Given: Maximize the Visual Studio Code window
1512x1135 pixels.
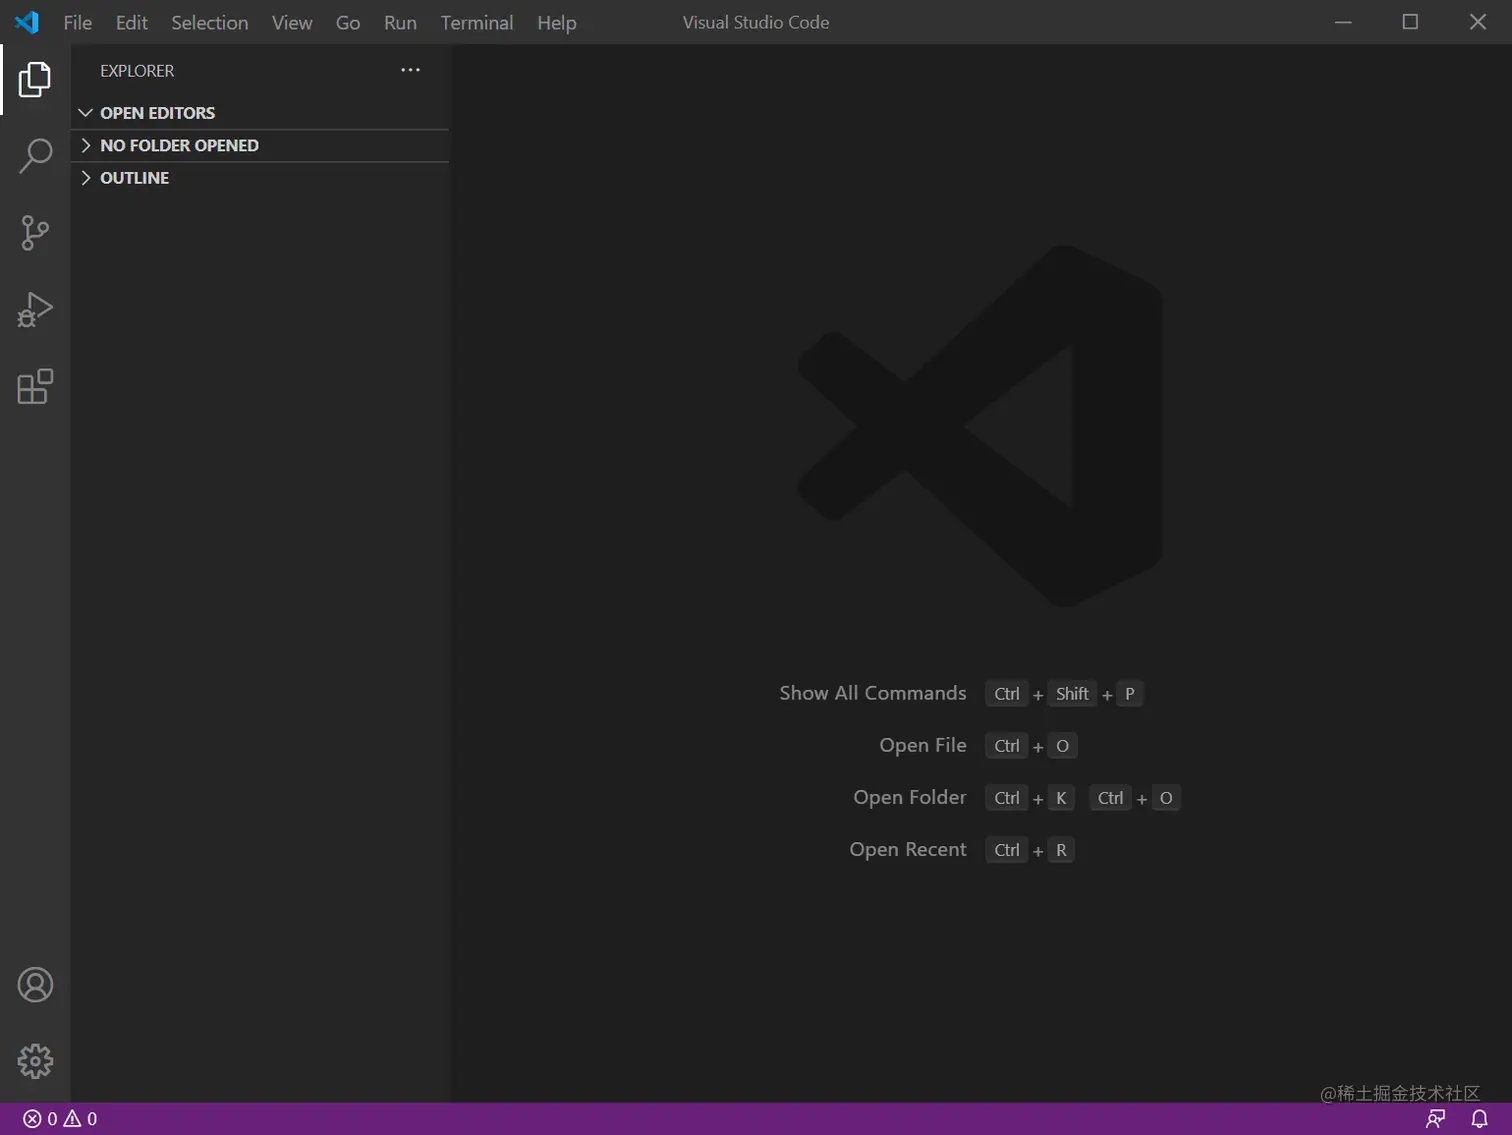Looking at the screenshot, I should coord(1410,22).
